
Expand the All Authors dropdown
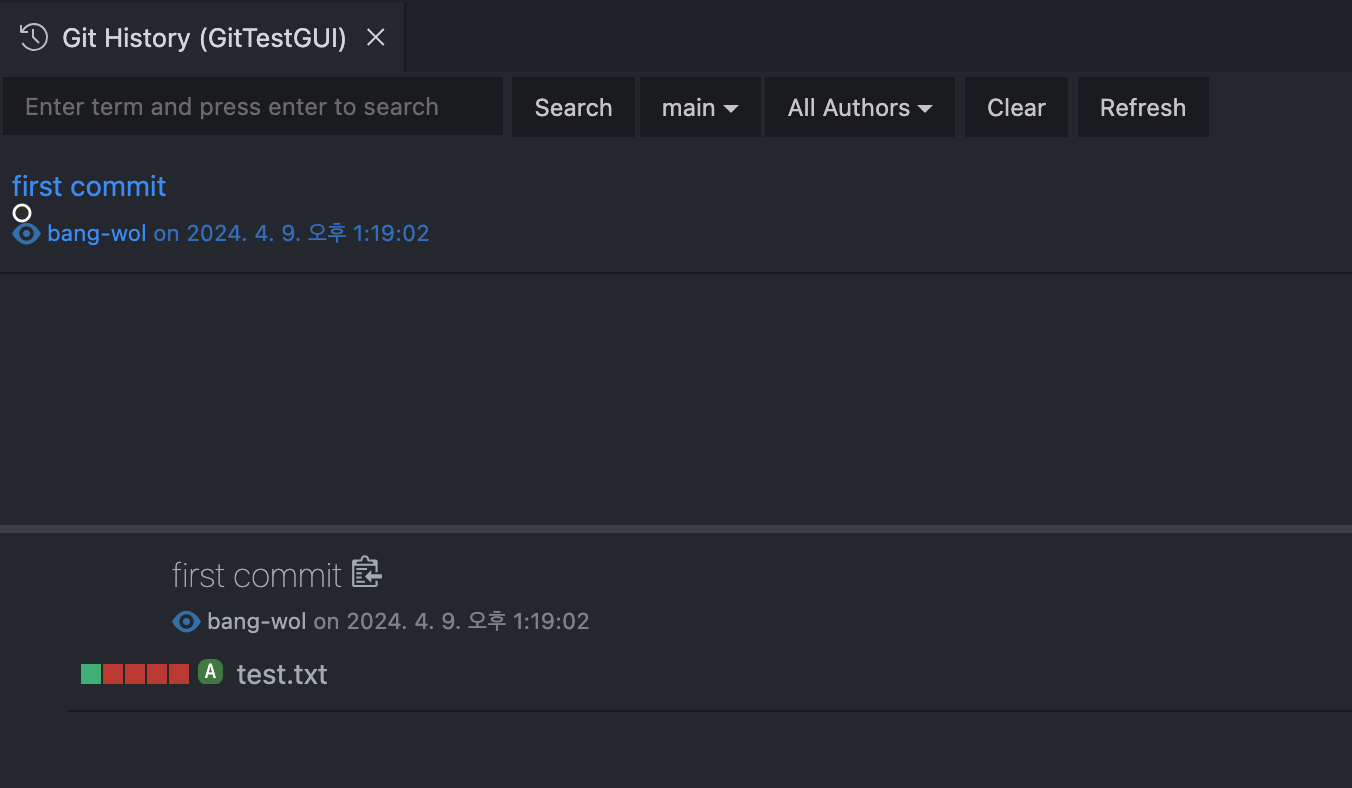(859, 107)
